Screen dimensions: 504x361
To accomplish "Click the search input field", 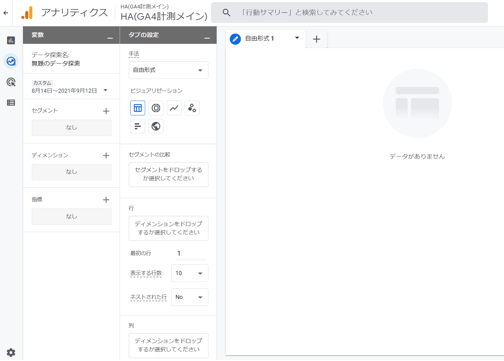I will coord(349,13).
